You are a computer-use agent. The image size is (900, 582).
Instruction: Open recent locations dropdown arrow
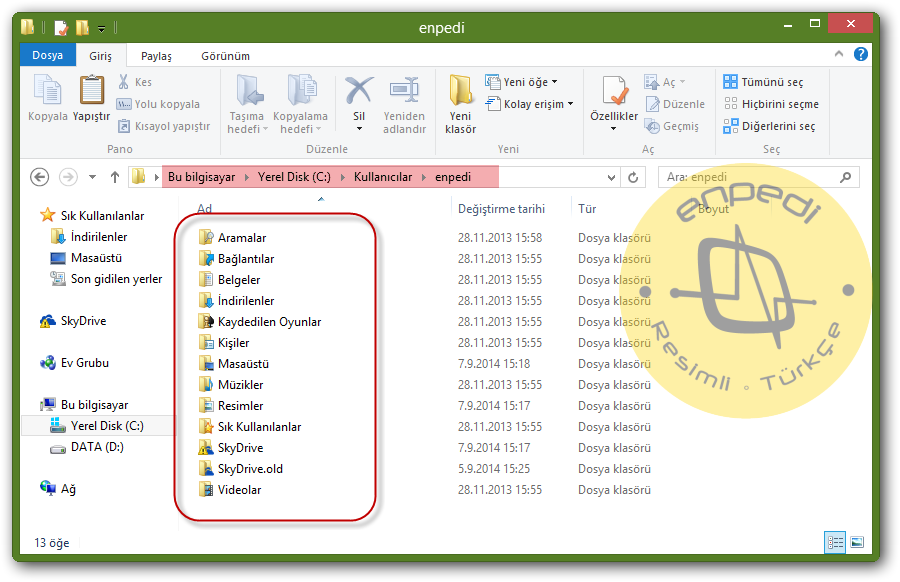[x=92, y=177]
